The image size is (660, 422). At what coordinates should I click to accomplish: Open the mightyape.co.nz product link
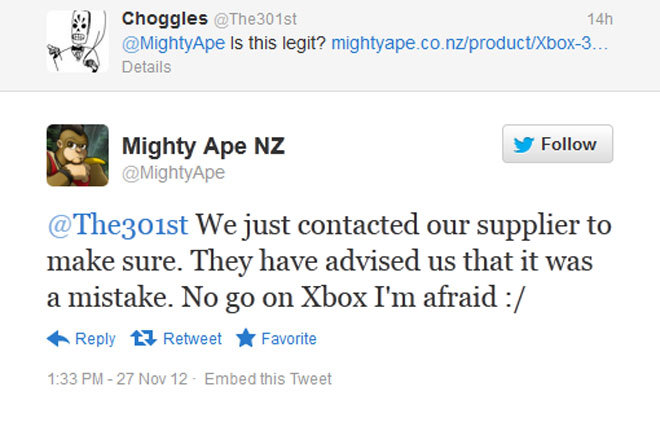tap(470, 43)
